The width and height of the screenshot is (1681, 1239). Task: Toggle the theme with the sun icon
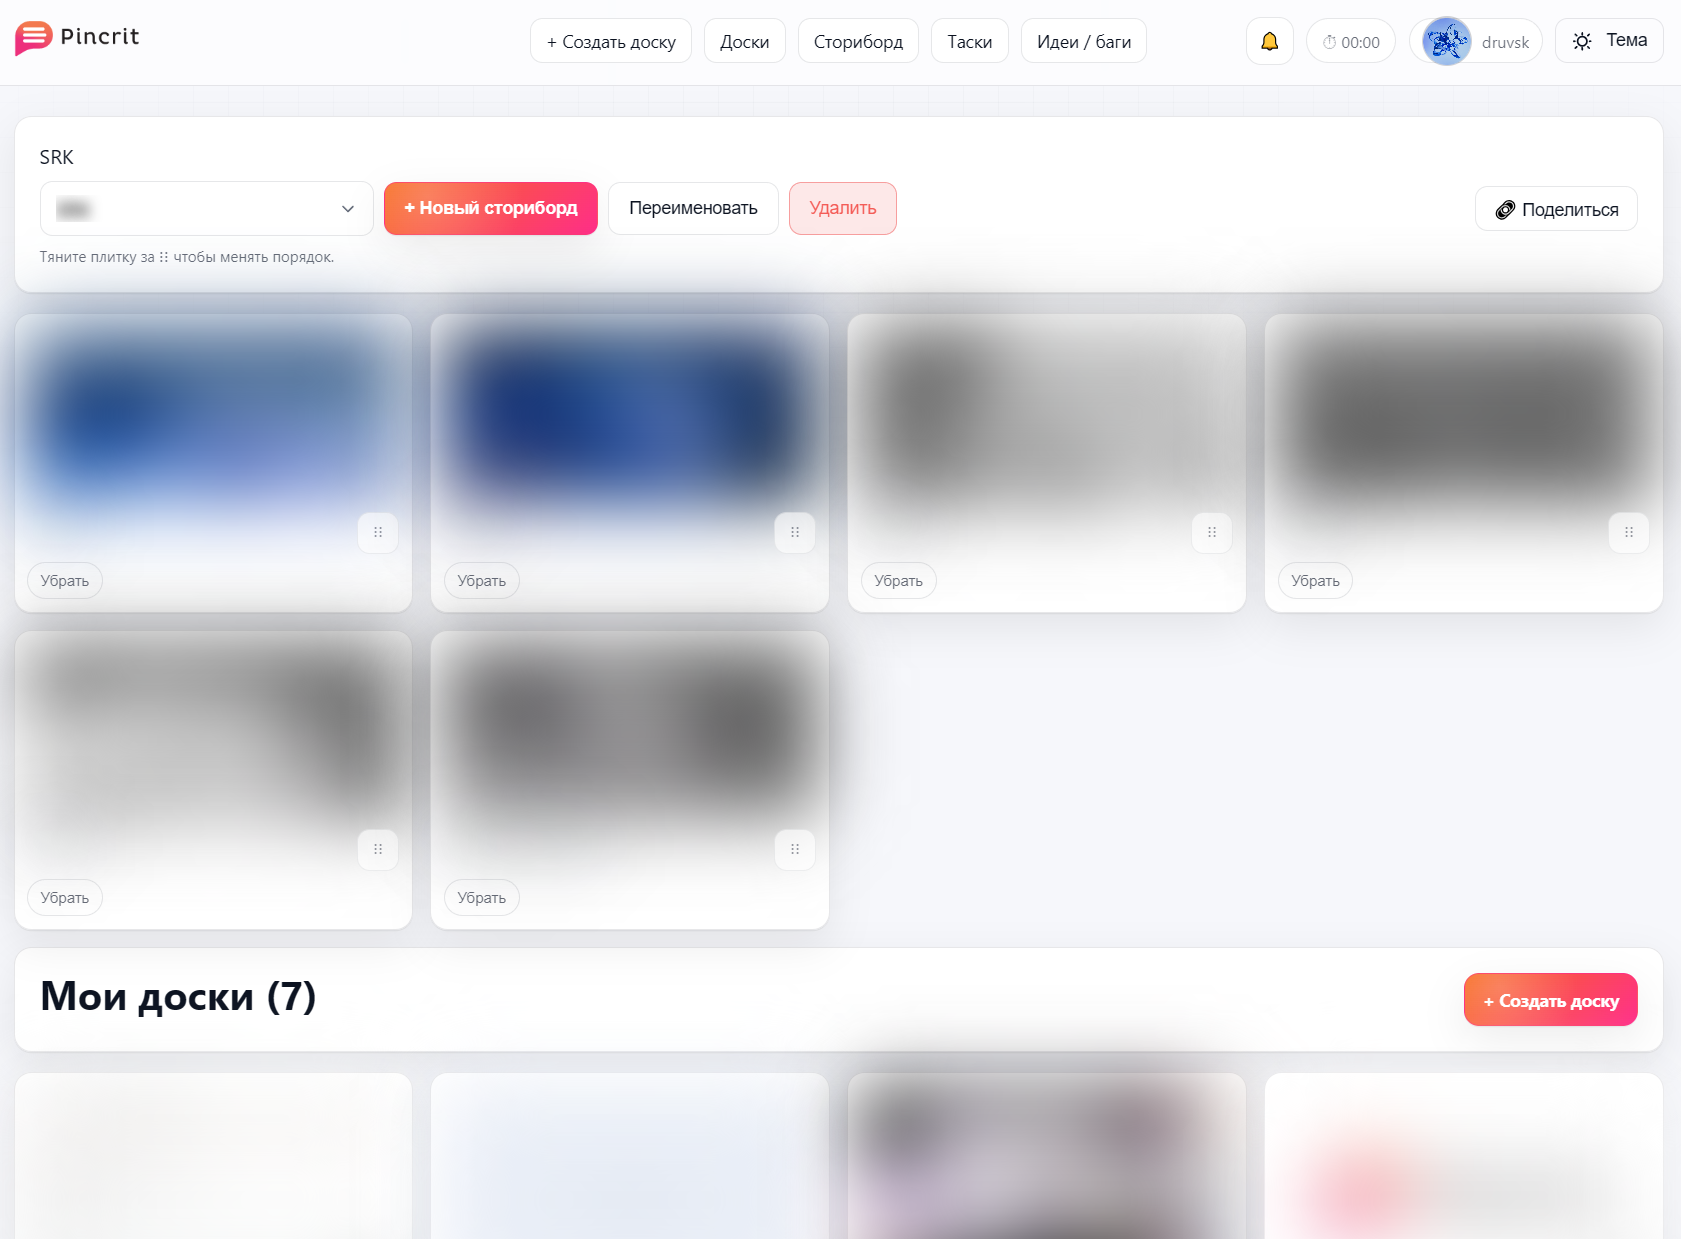pyautogui.click(x=1582, y=40)
